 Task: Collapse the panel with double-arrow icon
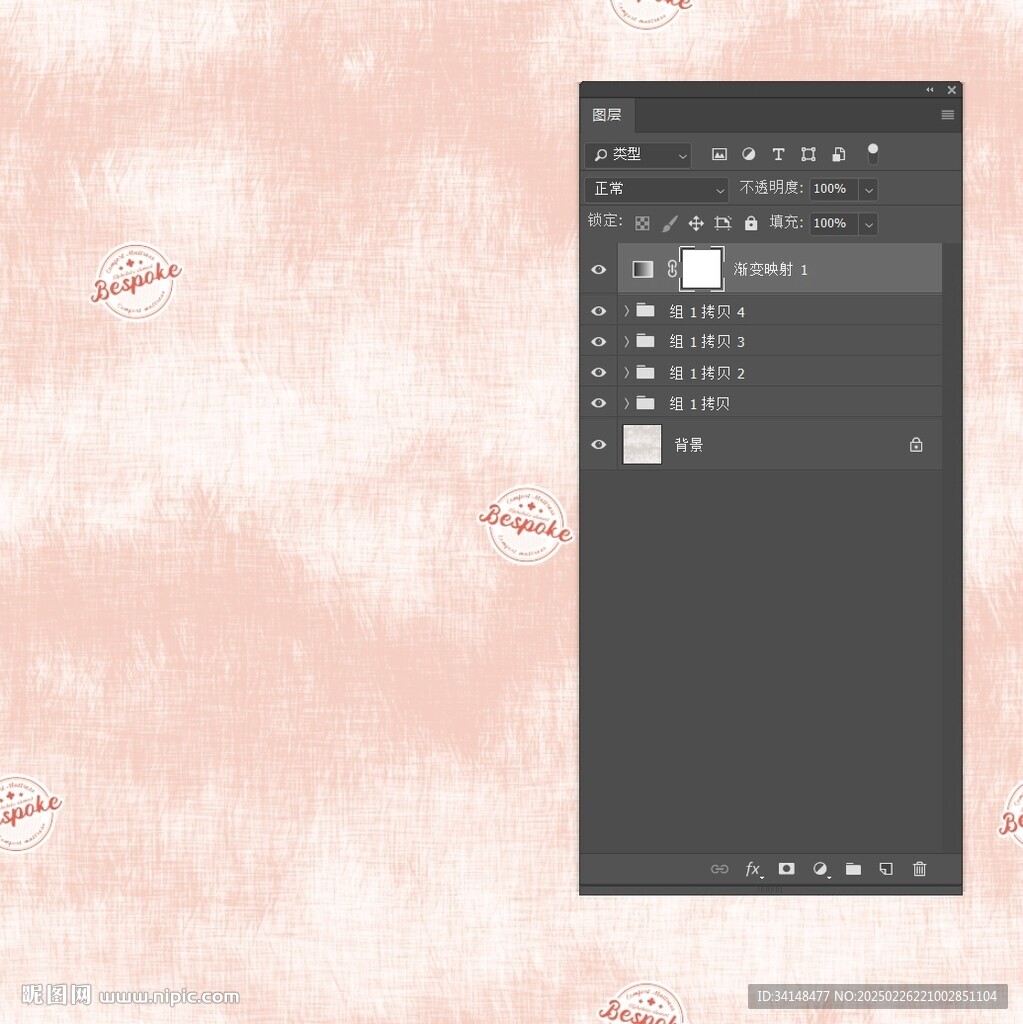click(x=930, y=89)
